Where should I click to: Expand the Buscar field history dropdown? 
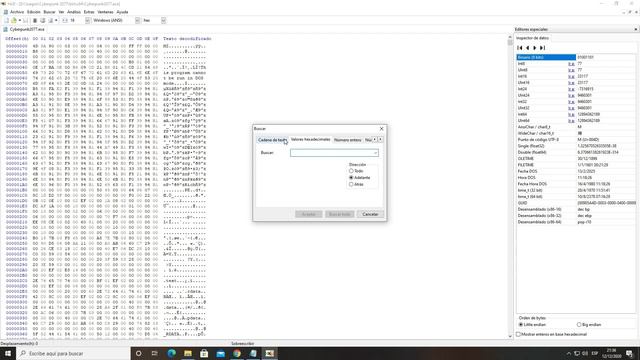[x=375, y=153]
